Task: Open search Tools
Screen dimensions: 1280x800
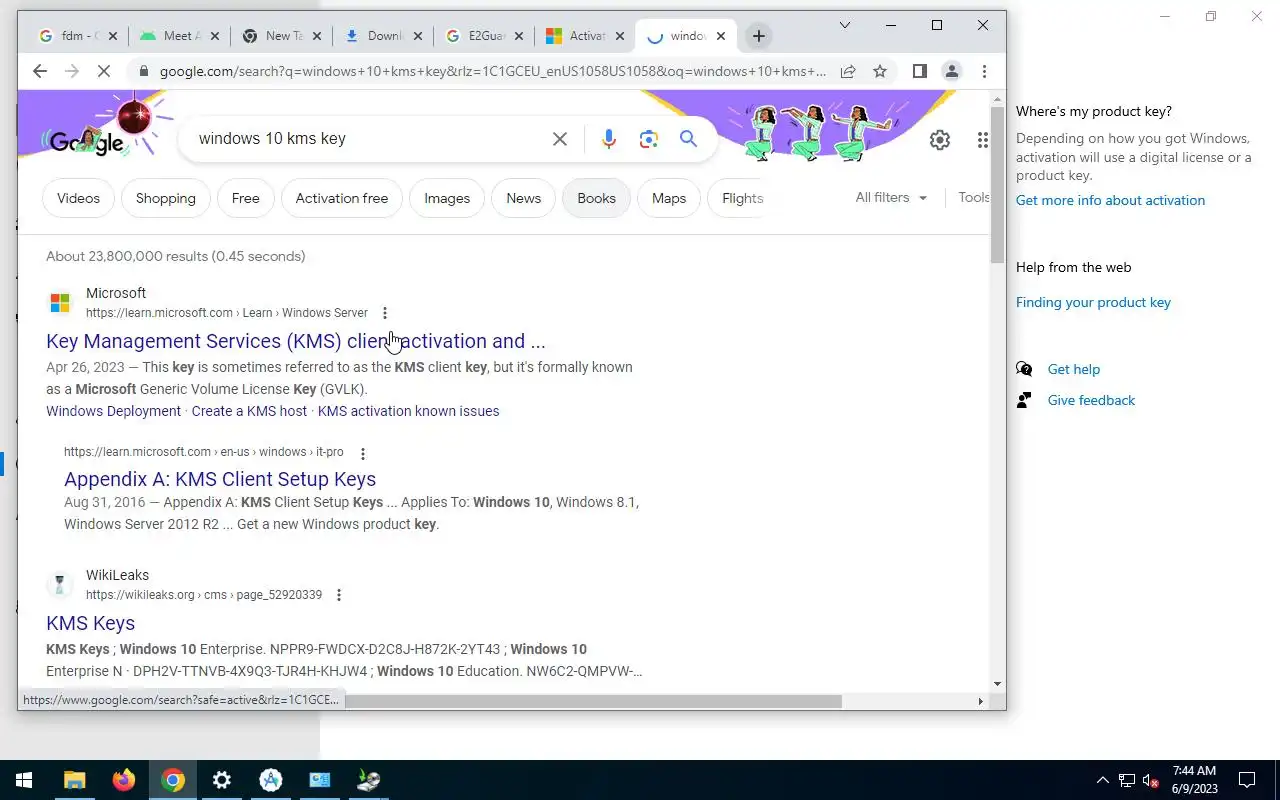Action: (974, 197)
